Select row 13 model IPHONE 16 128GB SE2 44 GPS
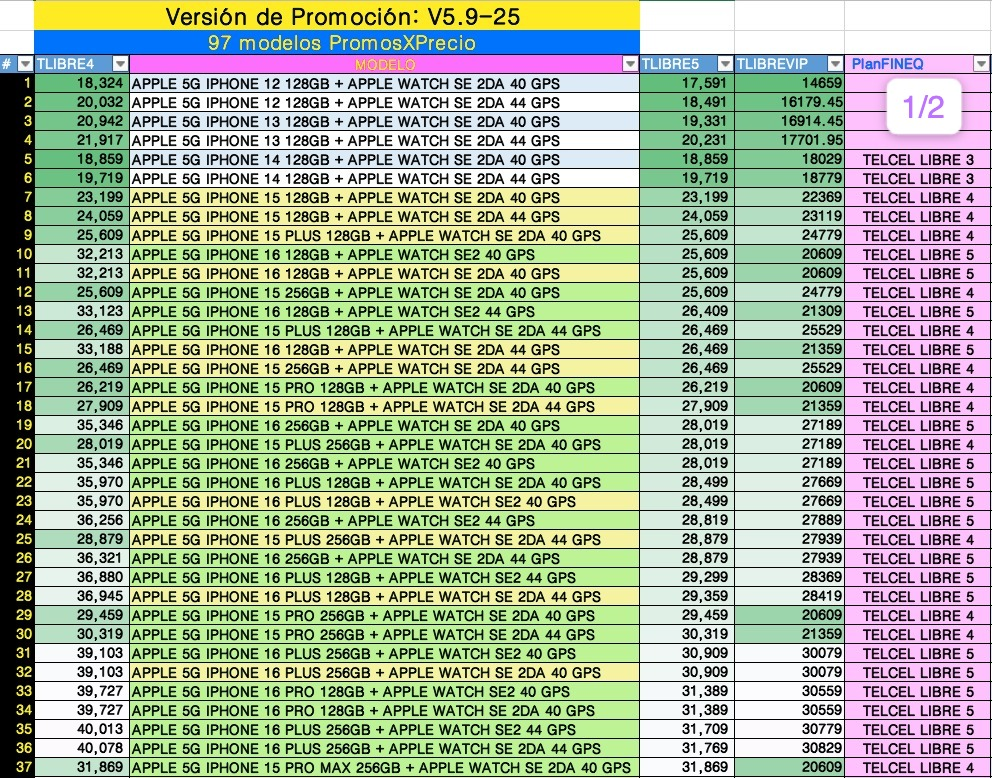This screenshot has height=778, width=992. click(385, 311)
